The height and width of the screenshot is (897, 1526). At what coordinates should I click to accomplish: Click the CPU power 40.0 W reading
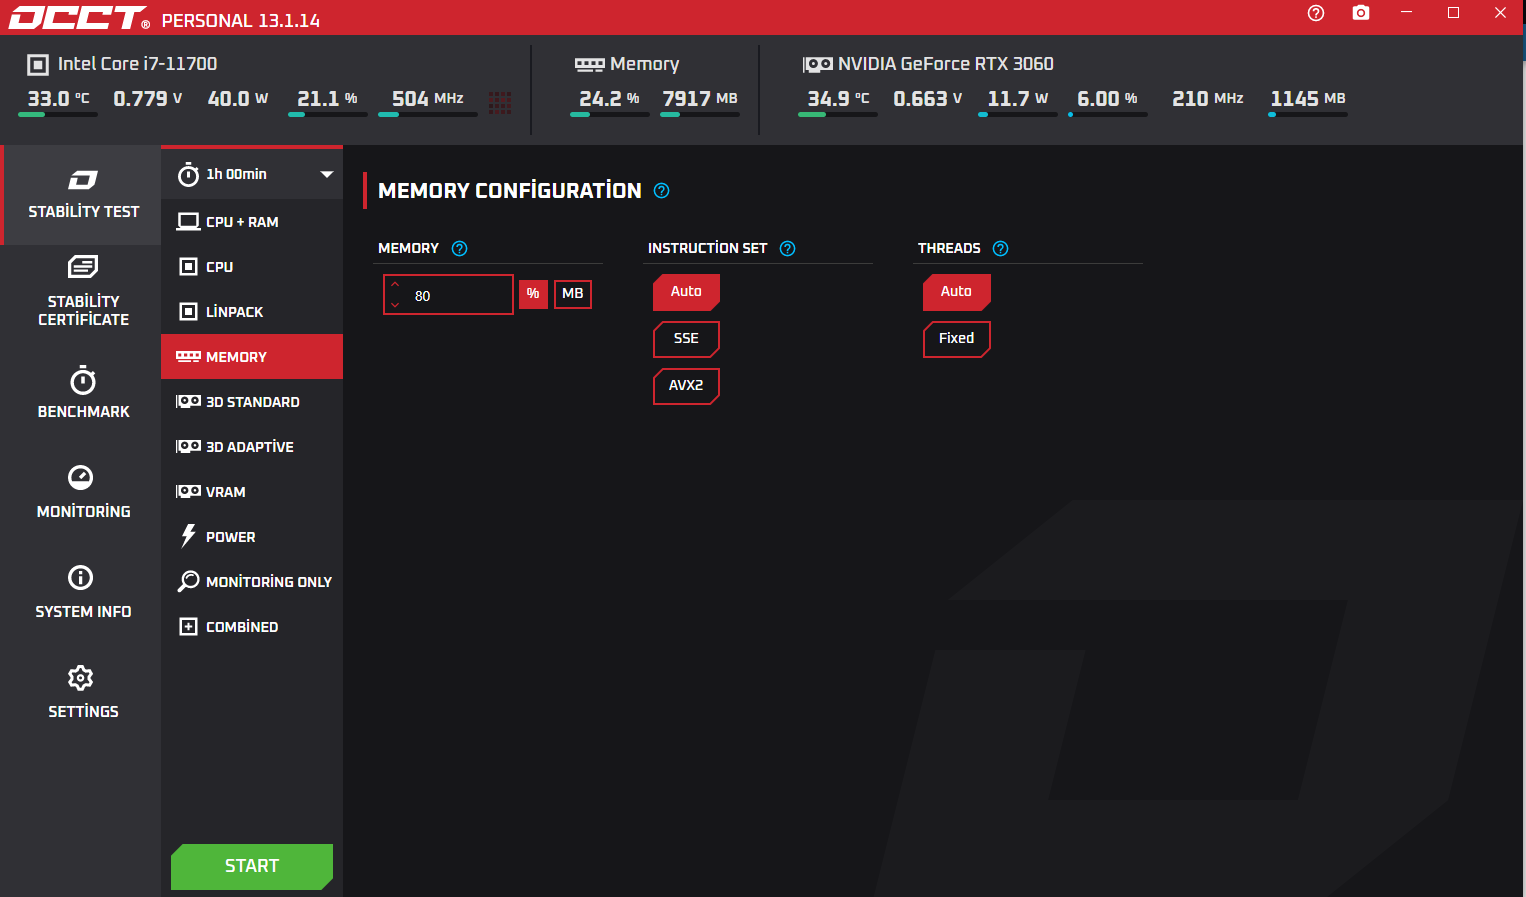238,99
